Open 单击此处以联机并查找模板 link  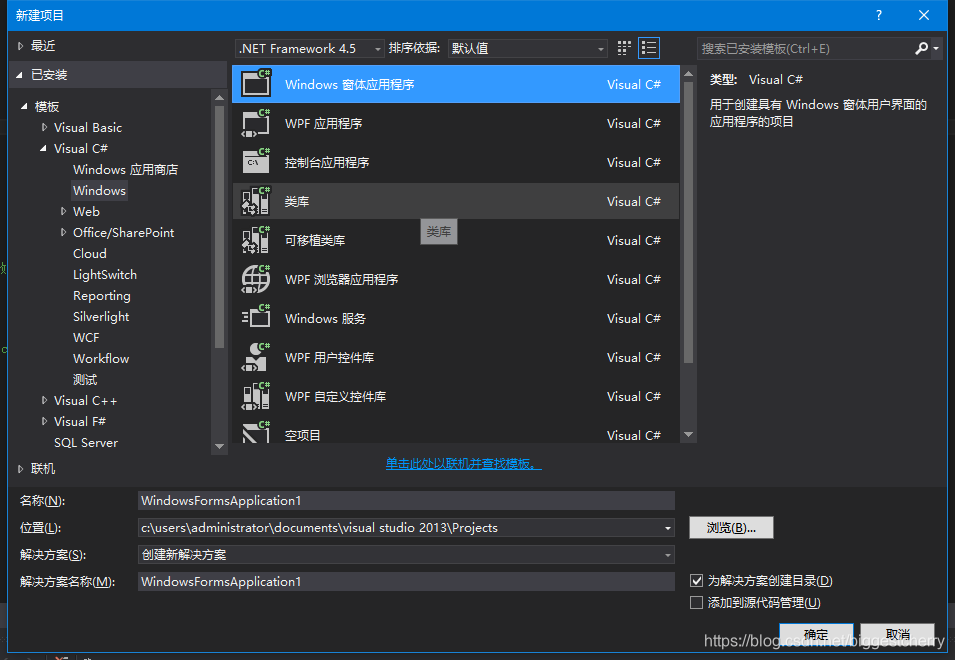pos(463,464)
